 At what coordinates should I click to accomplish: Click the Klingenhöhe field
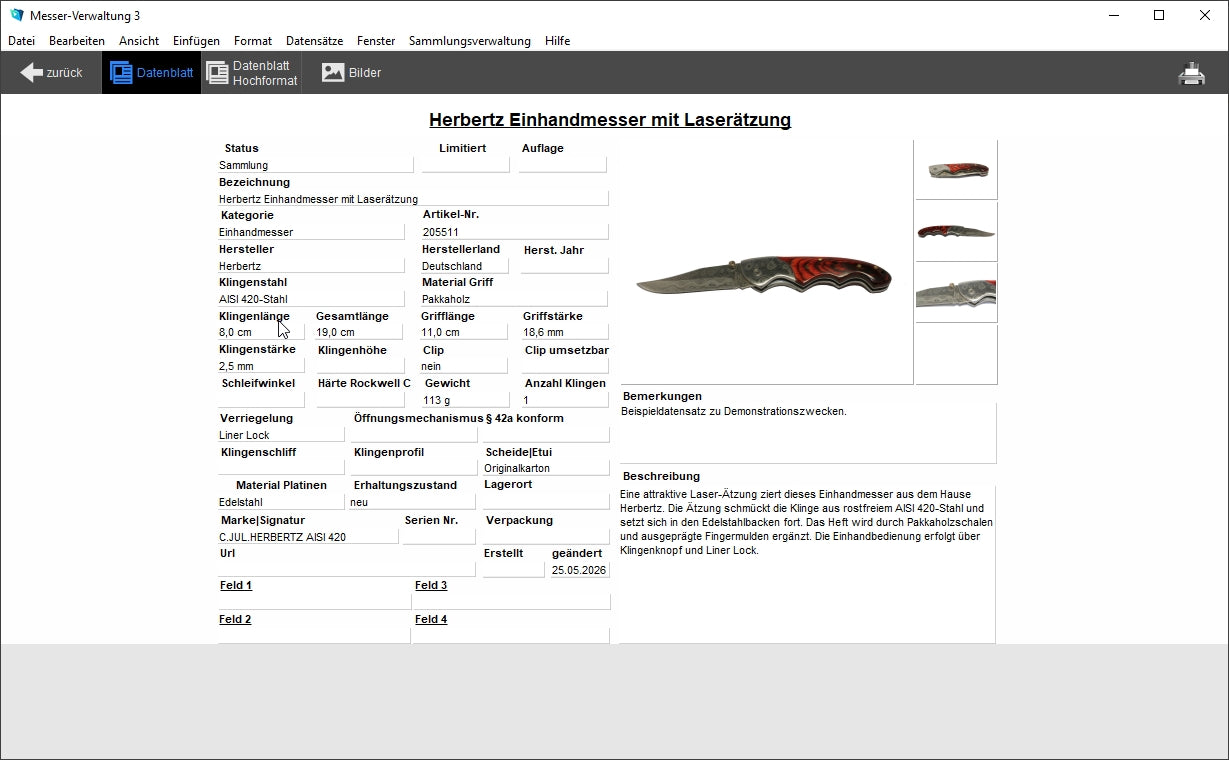(x=360, y=366)
